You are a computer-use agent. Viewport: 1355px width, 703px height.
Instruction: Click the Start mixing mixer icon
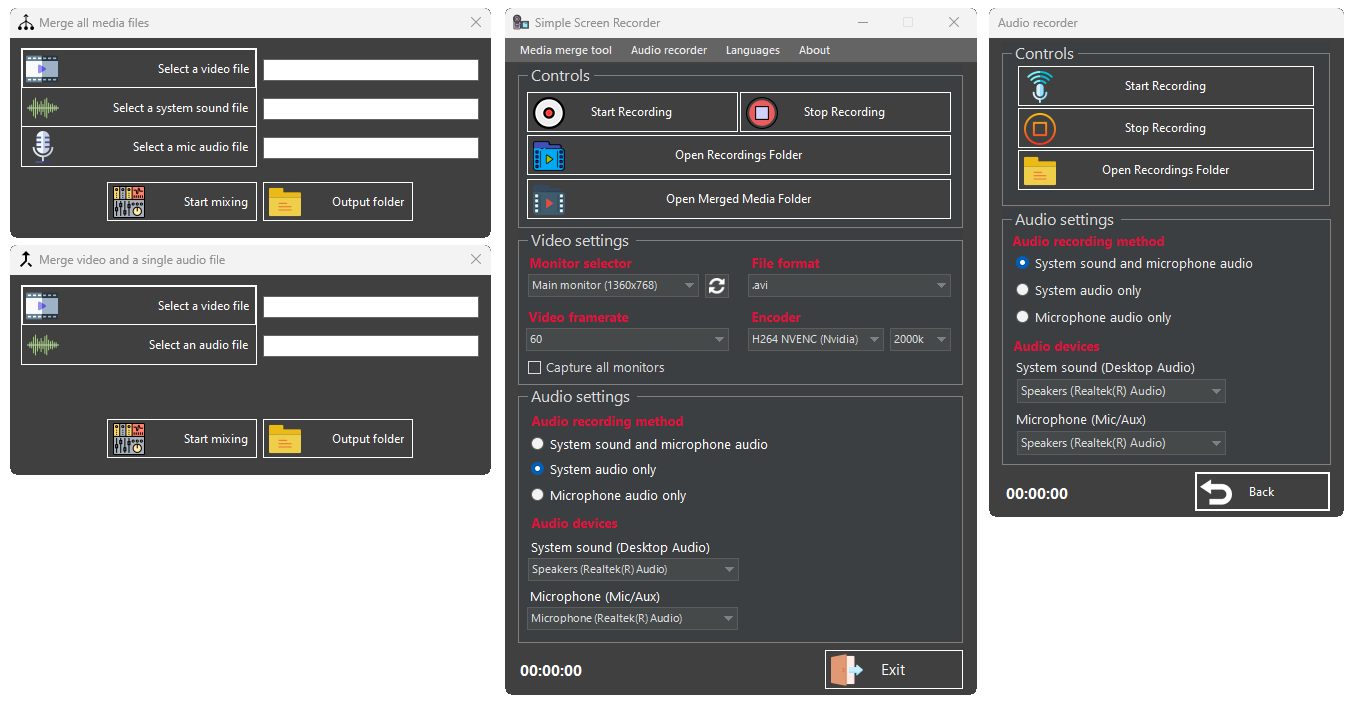pos(128,201)
